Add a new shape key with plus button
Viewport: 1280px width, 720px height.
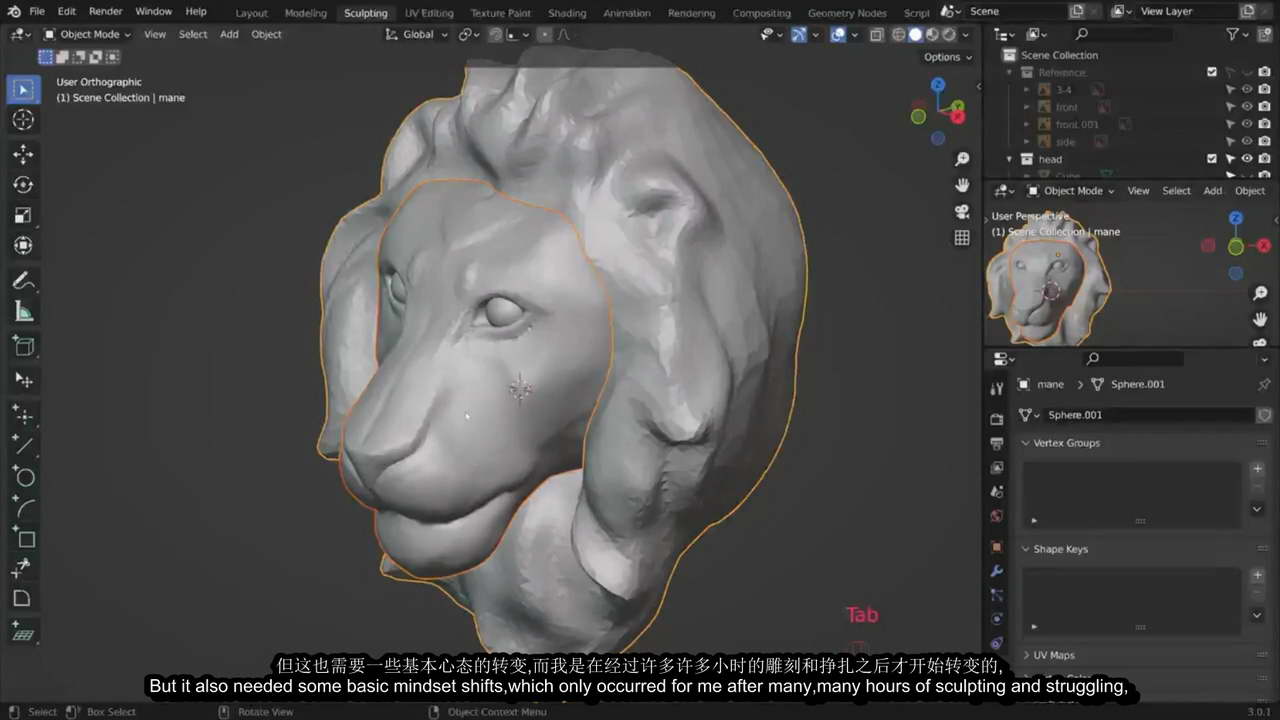click(1258, 575)
